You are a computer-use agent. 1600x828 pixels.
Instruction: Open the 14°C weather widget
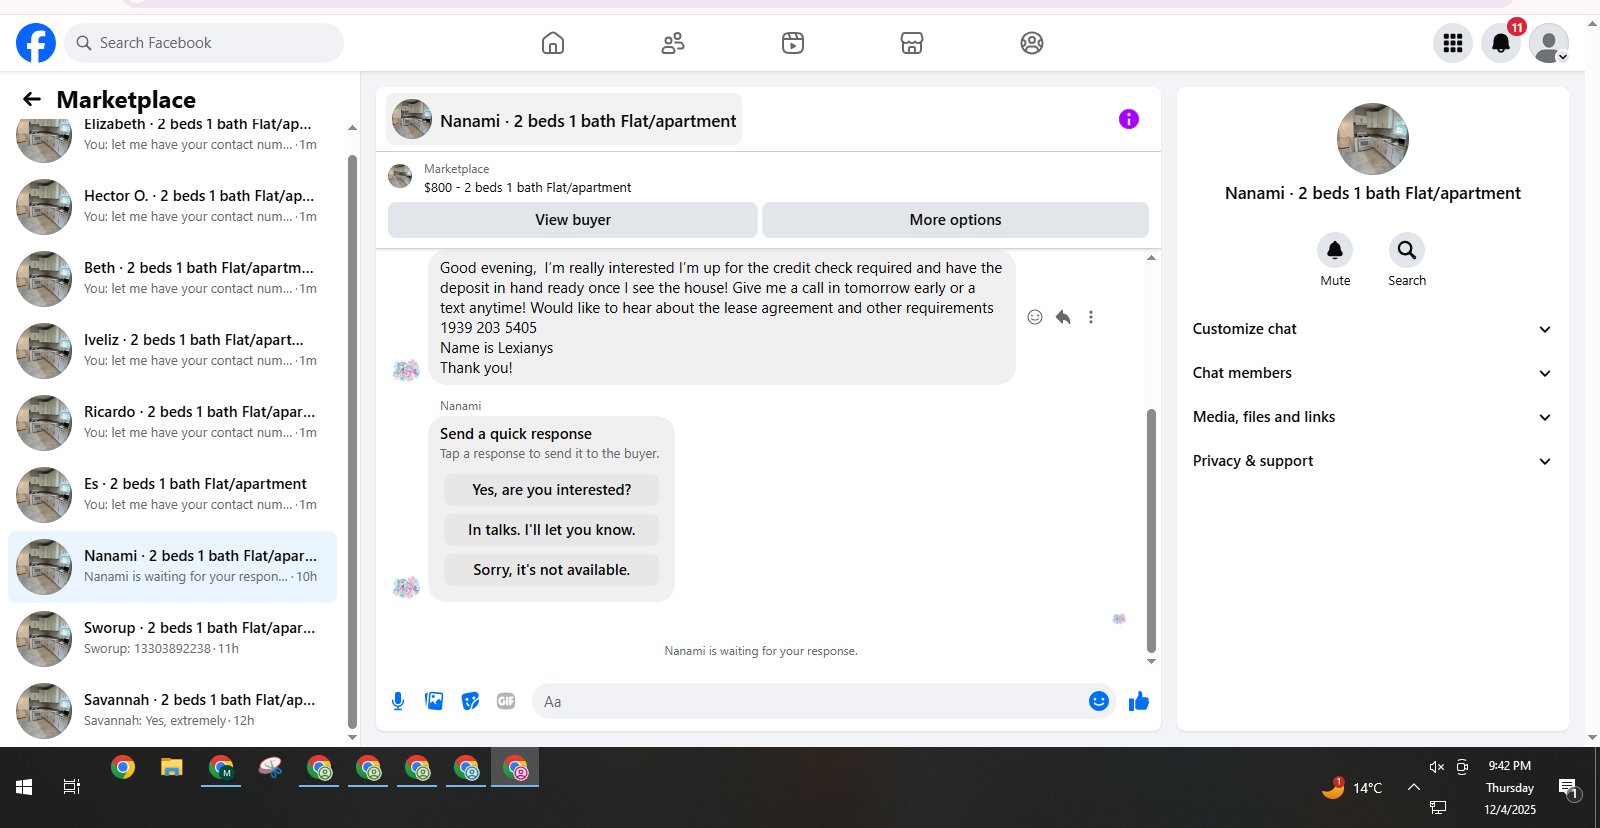(1352, 787)
